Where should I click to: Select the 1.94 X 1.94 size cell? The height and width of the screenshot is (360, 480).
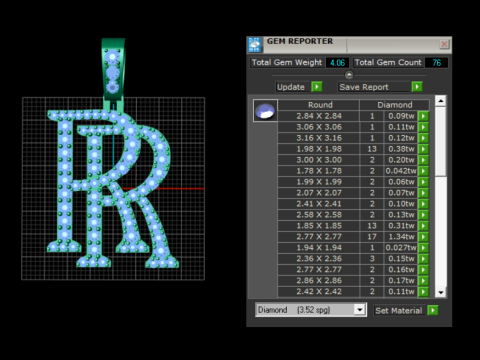point(319,248)
